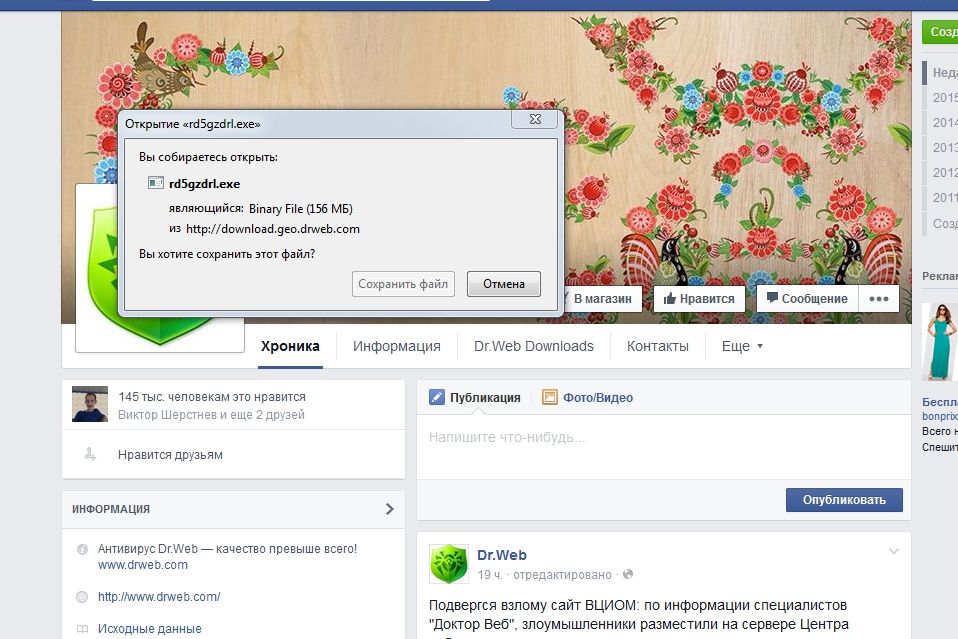Click the book icon beside Исходные данные
The image size is (958, 639).
(x=82, y=629)
